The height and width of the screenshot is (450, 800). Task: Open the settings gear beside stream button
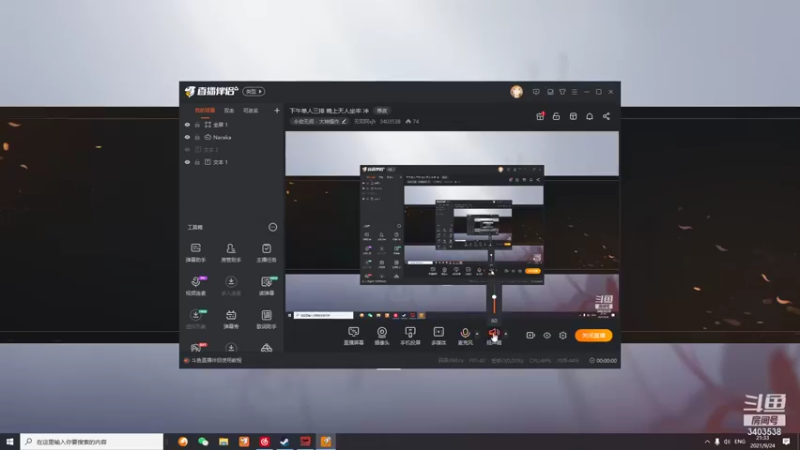563,335
